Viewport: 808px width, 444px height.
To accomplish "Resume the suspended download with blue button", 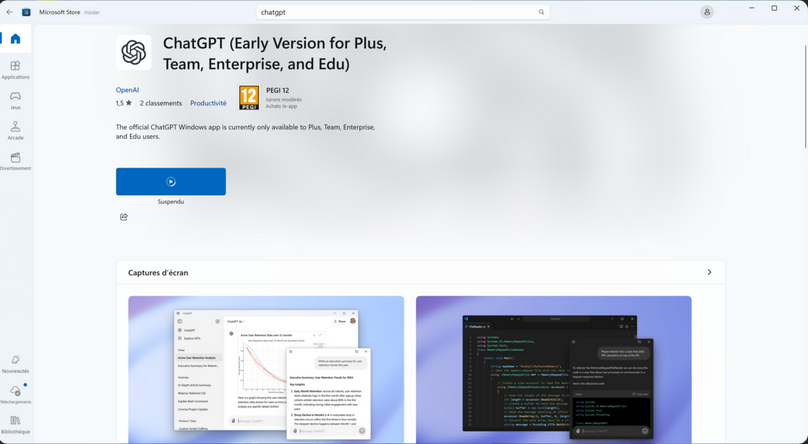I will tap(171, 182).
